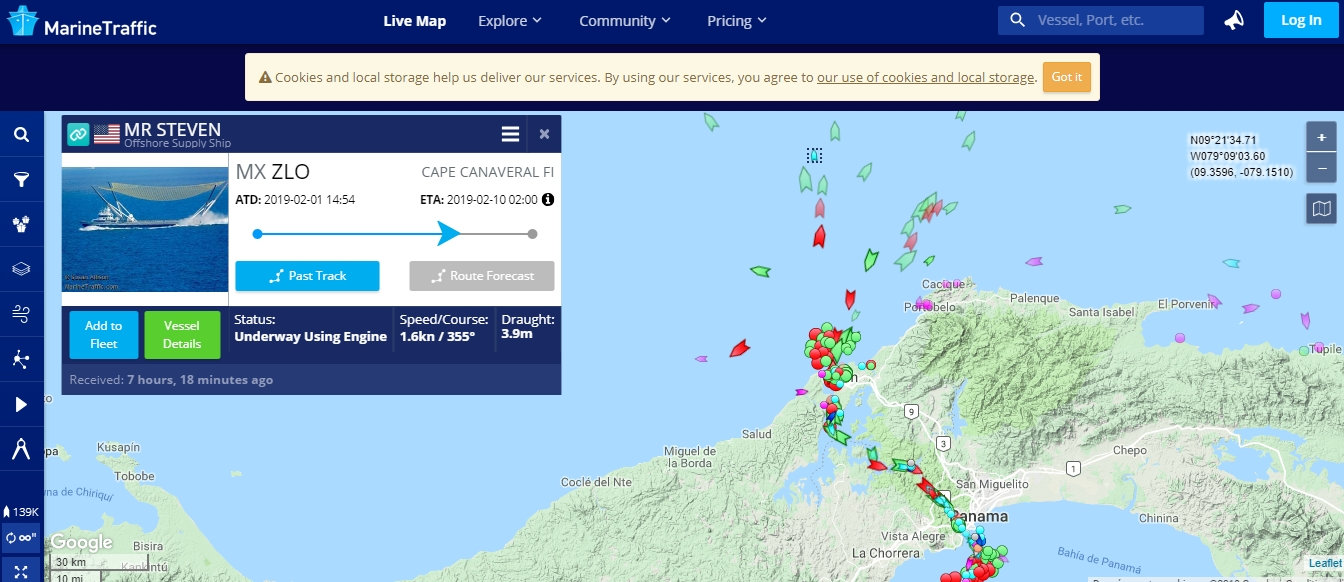This screenshot has height=582, width=1344.
Task: Click the US flag icon in vessel popup
Action: click(x=107, y=134)
